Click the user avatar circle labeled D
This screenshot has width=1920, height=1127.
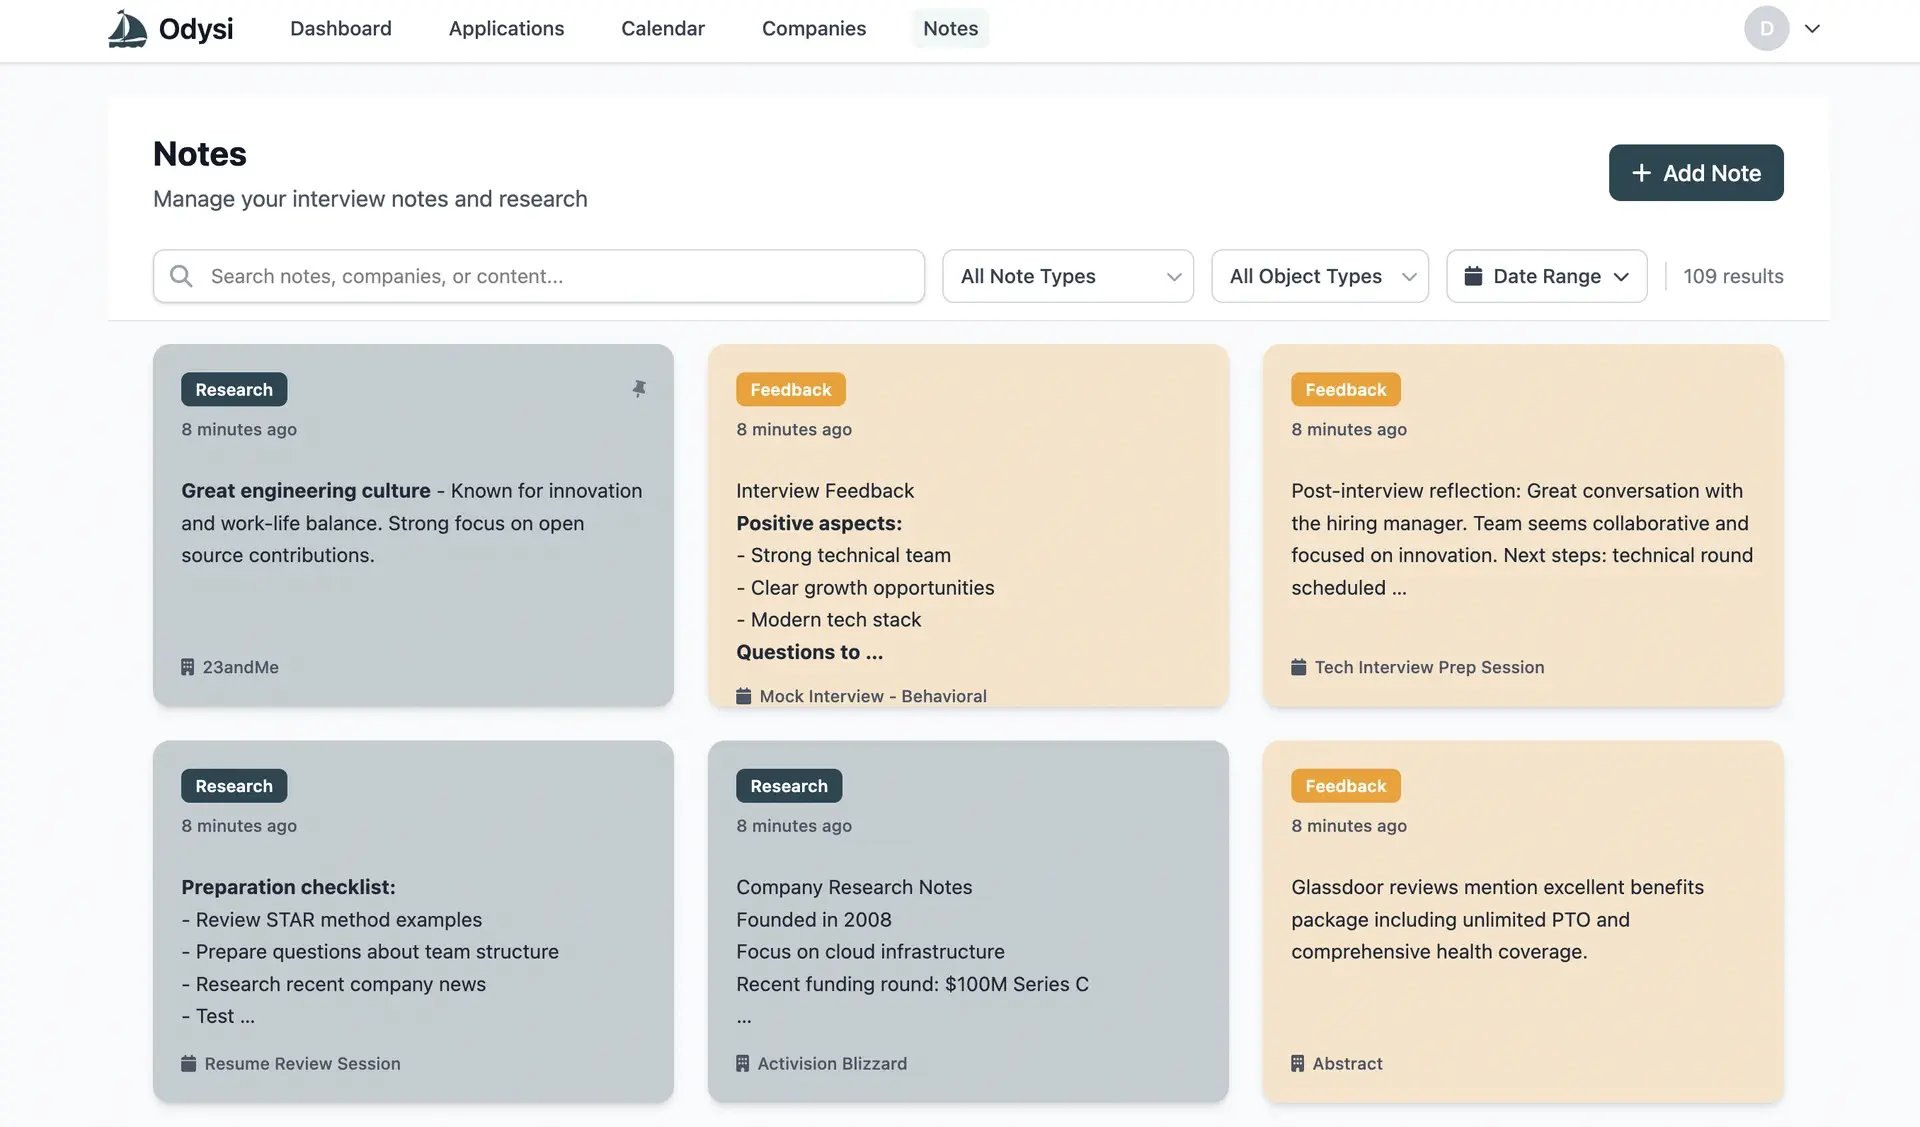pos(1766,28)
